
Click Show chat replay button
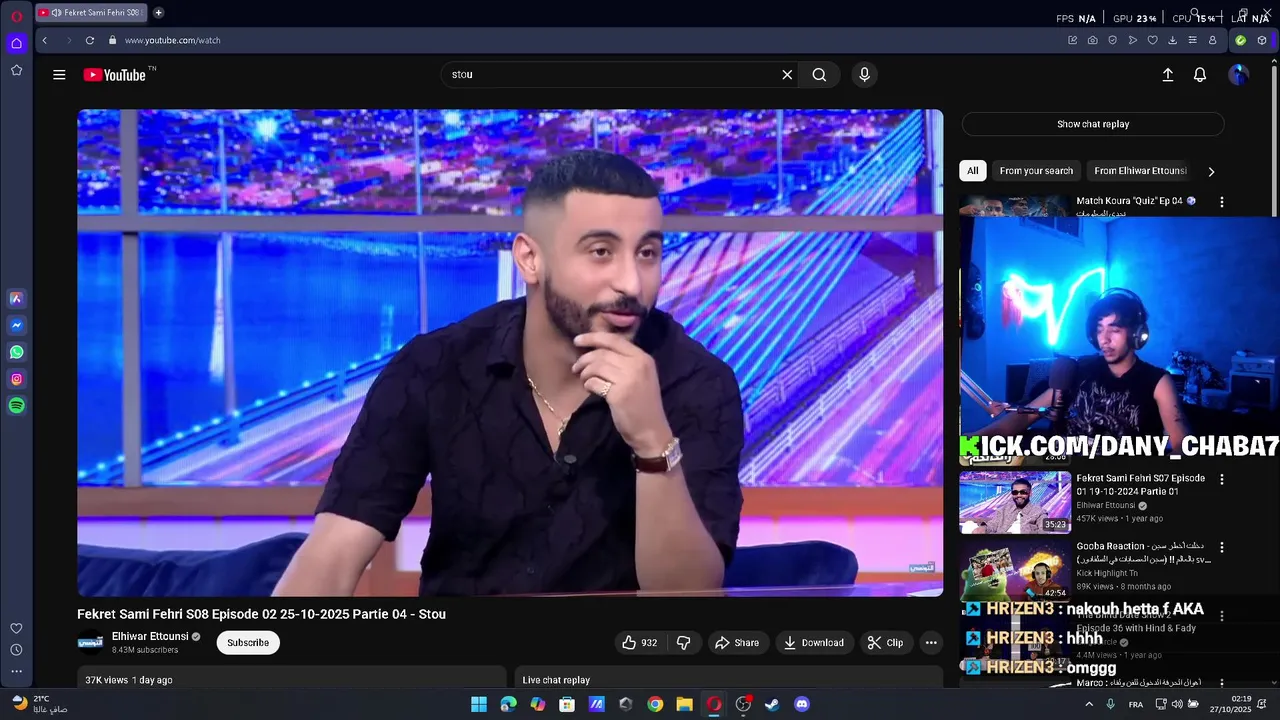pyautogui.click(x=1093, y=124)
